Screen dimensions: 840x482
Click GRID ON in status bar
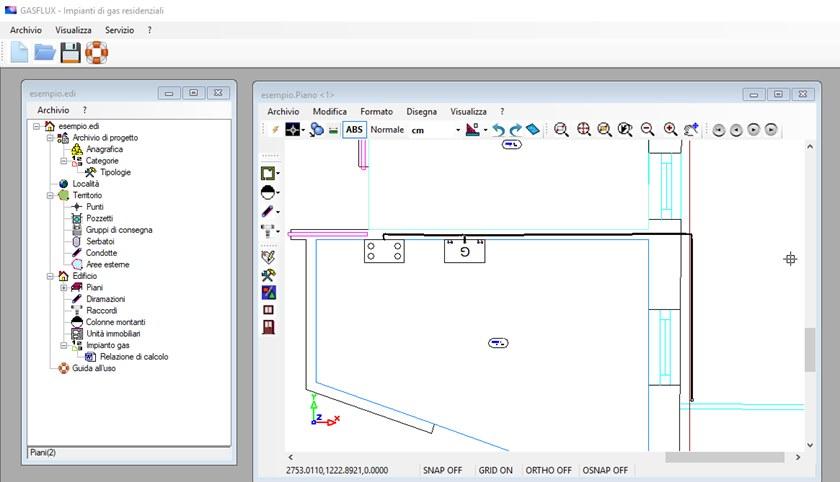pos(496,469)
